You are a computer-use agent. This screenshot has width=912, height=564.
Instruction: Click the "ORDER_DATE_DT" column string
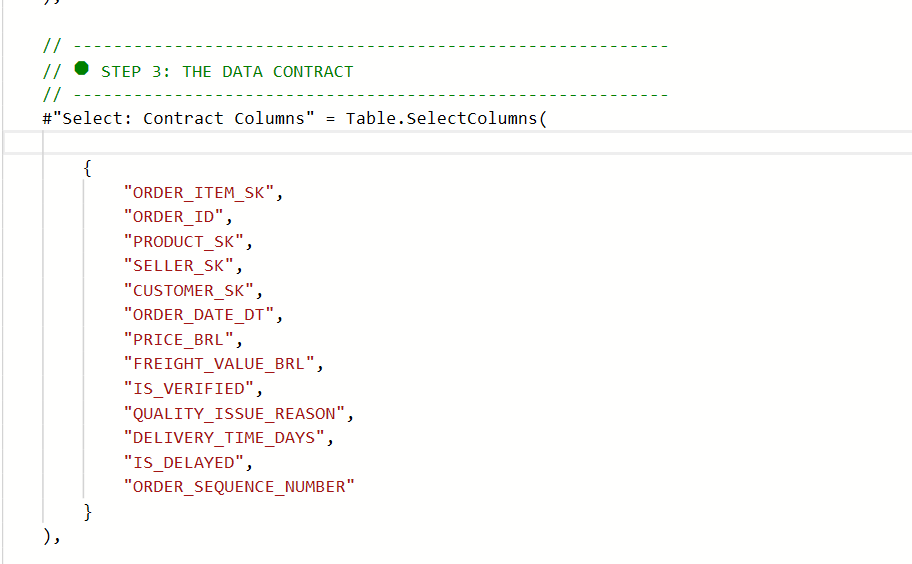199,315
